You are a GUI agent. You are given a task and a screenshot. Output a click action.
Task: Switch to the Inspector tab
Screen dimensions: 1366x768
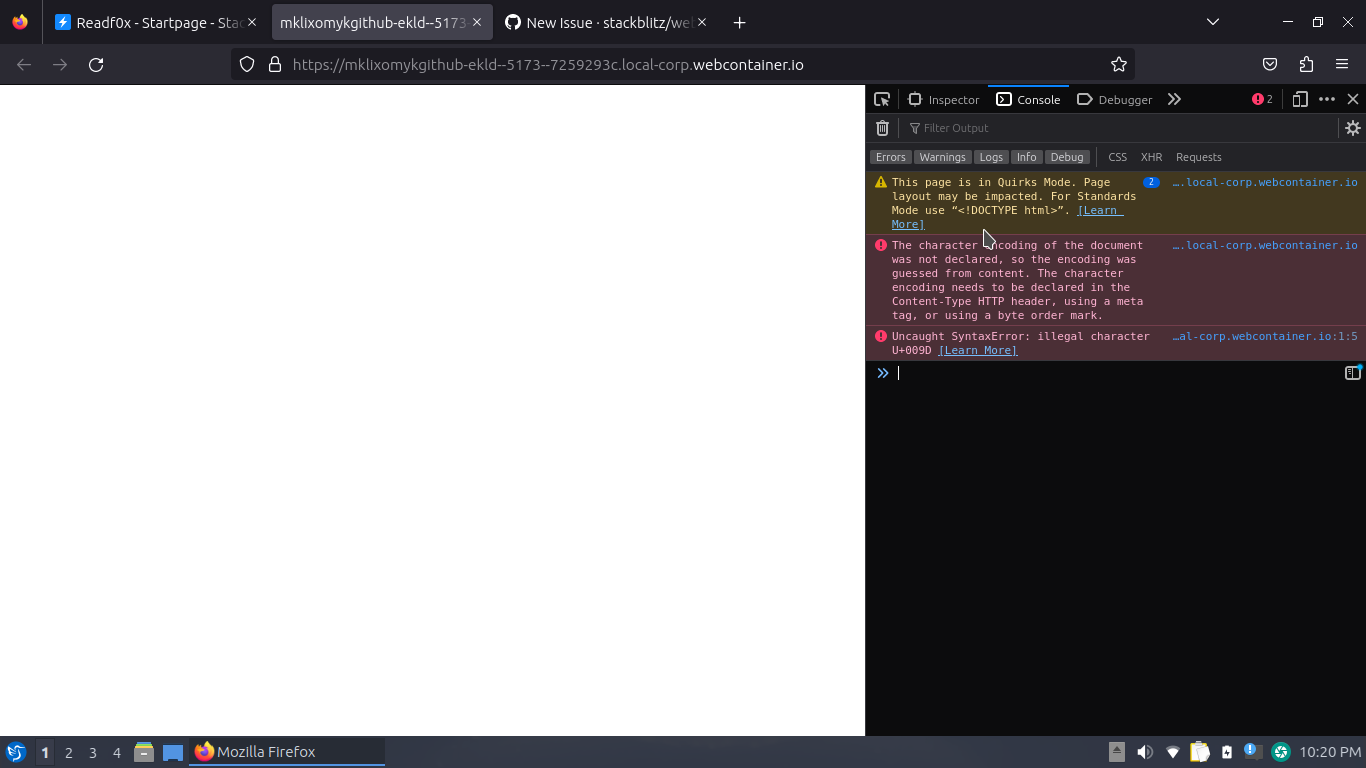click(x=943, y=99)
